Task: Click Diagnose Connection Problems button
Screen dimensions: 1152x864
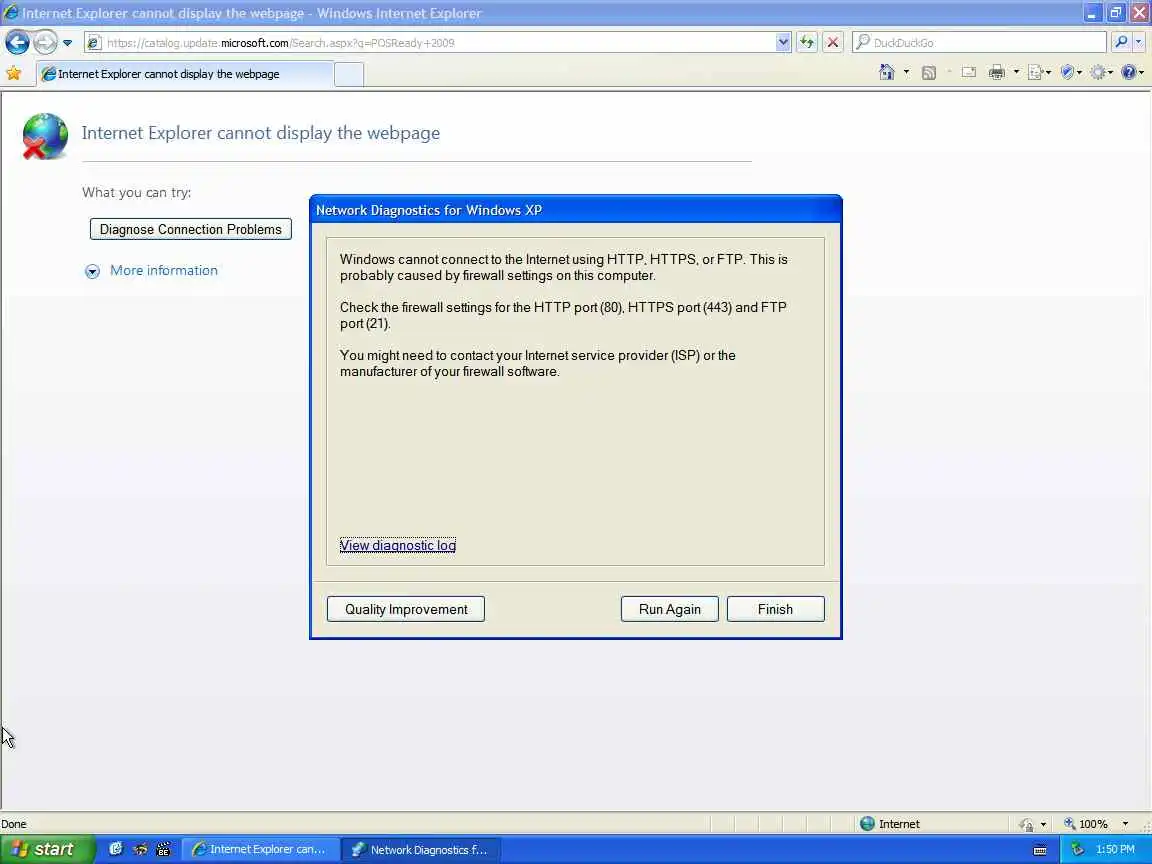Action: tap(190, 229)
